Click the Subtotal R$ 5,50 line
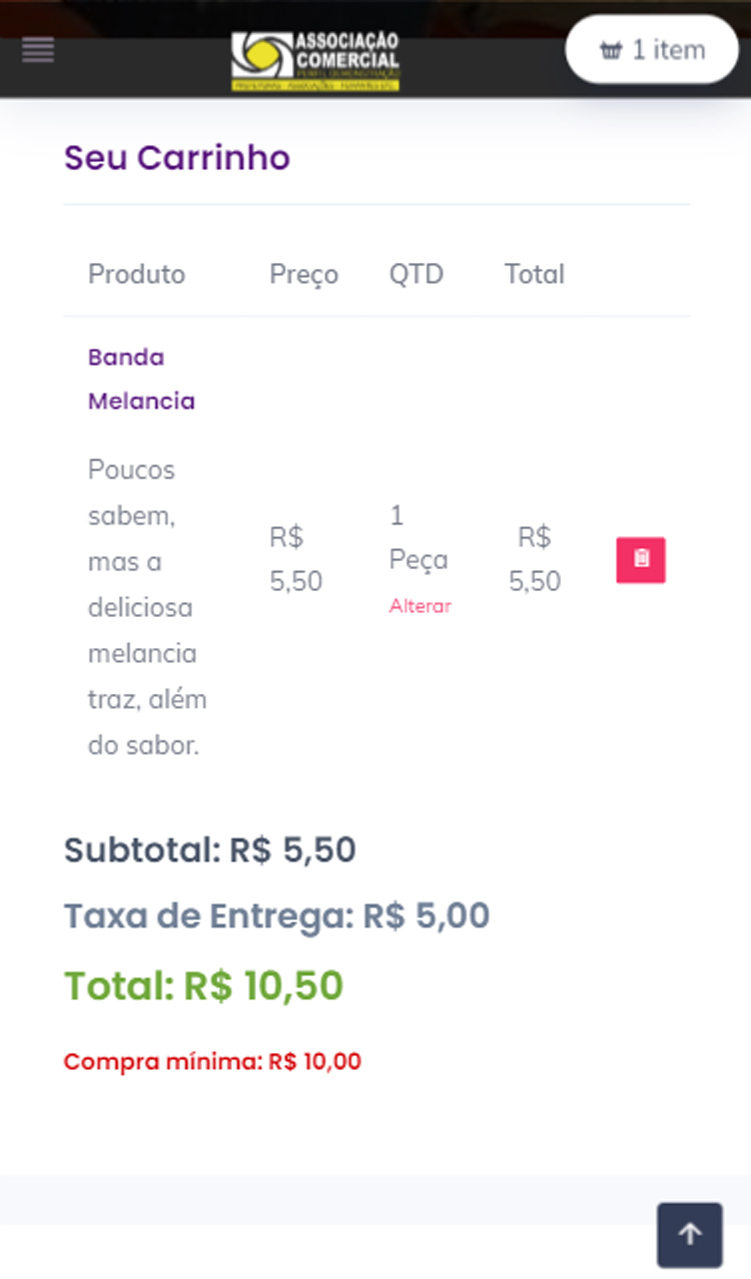 click(210, 850)
